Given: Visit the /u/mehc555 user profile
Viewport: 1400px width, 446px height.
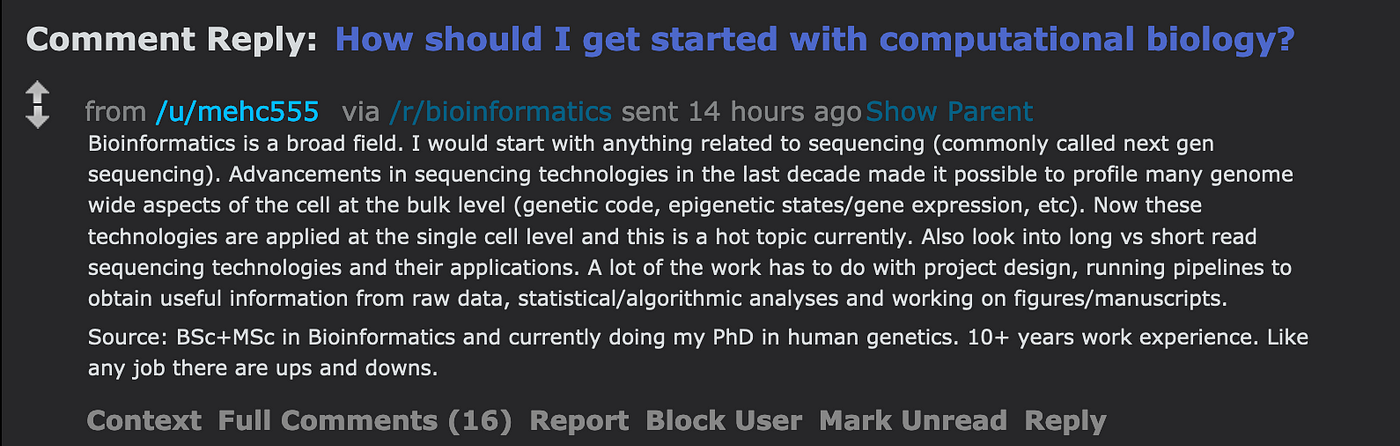Looking at the screenshot, I should 237,111.
